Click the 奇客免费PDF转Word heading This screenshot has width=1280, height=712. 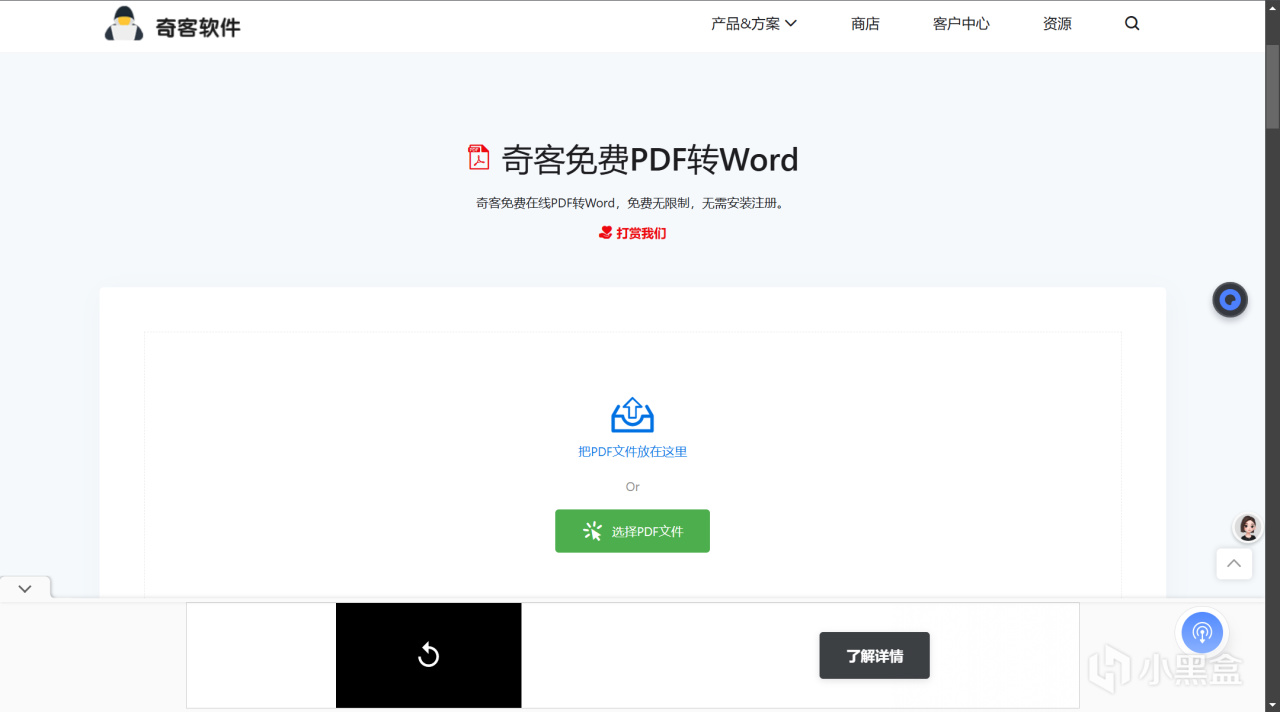(x=650, y=159)
